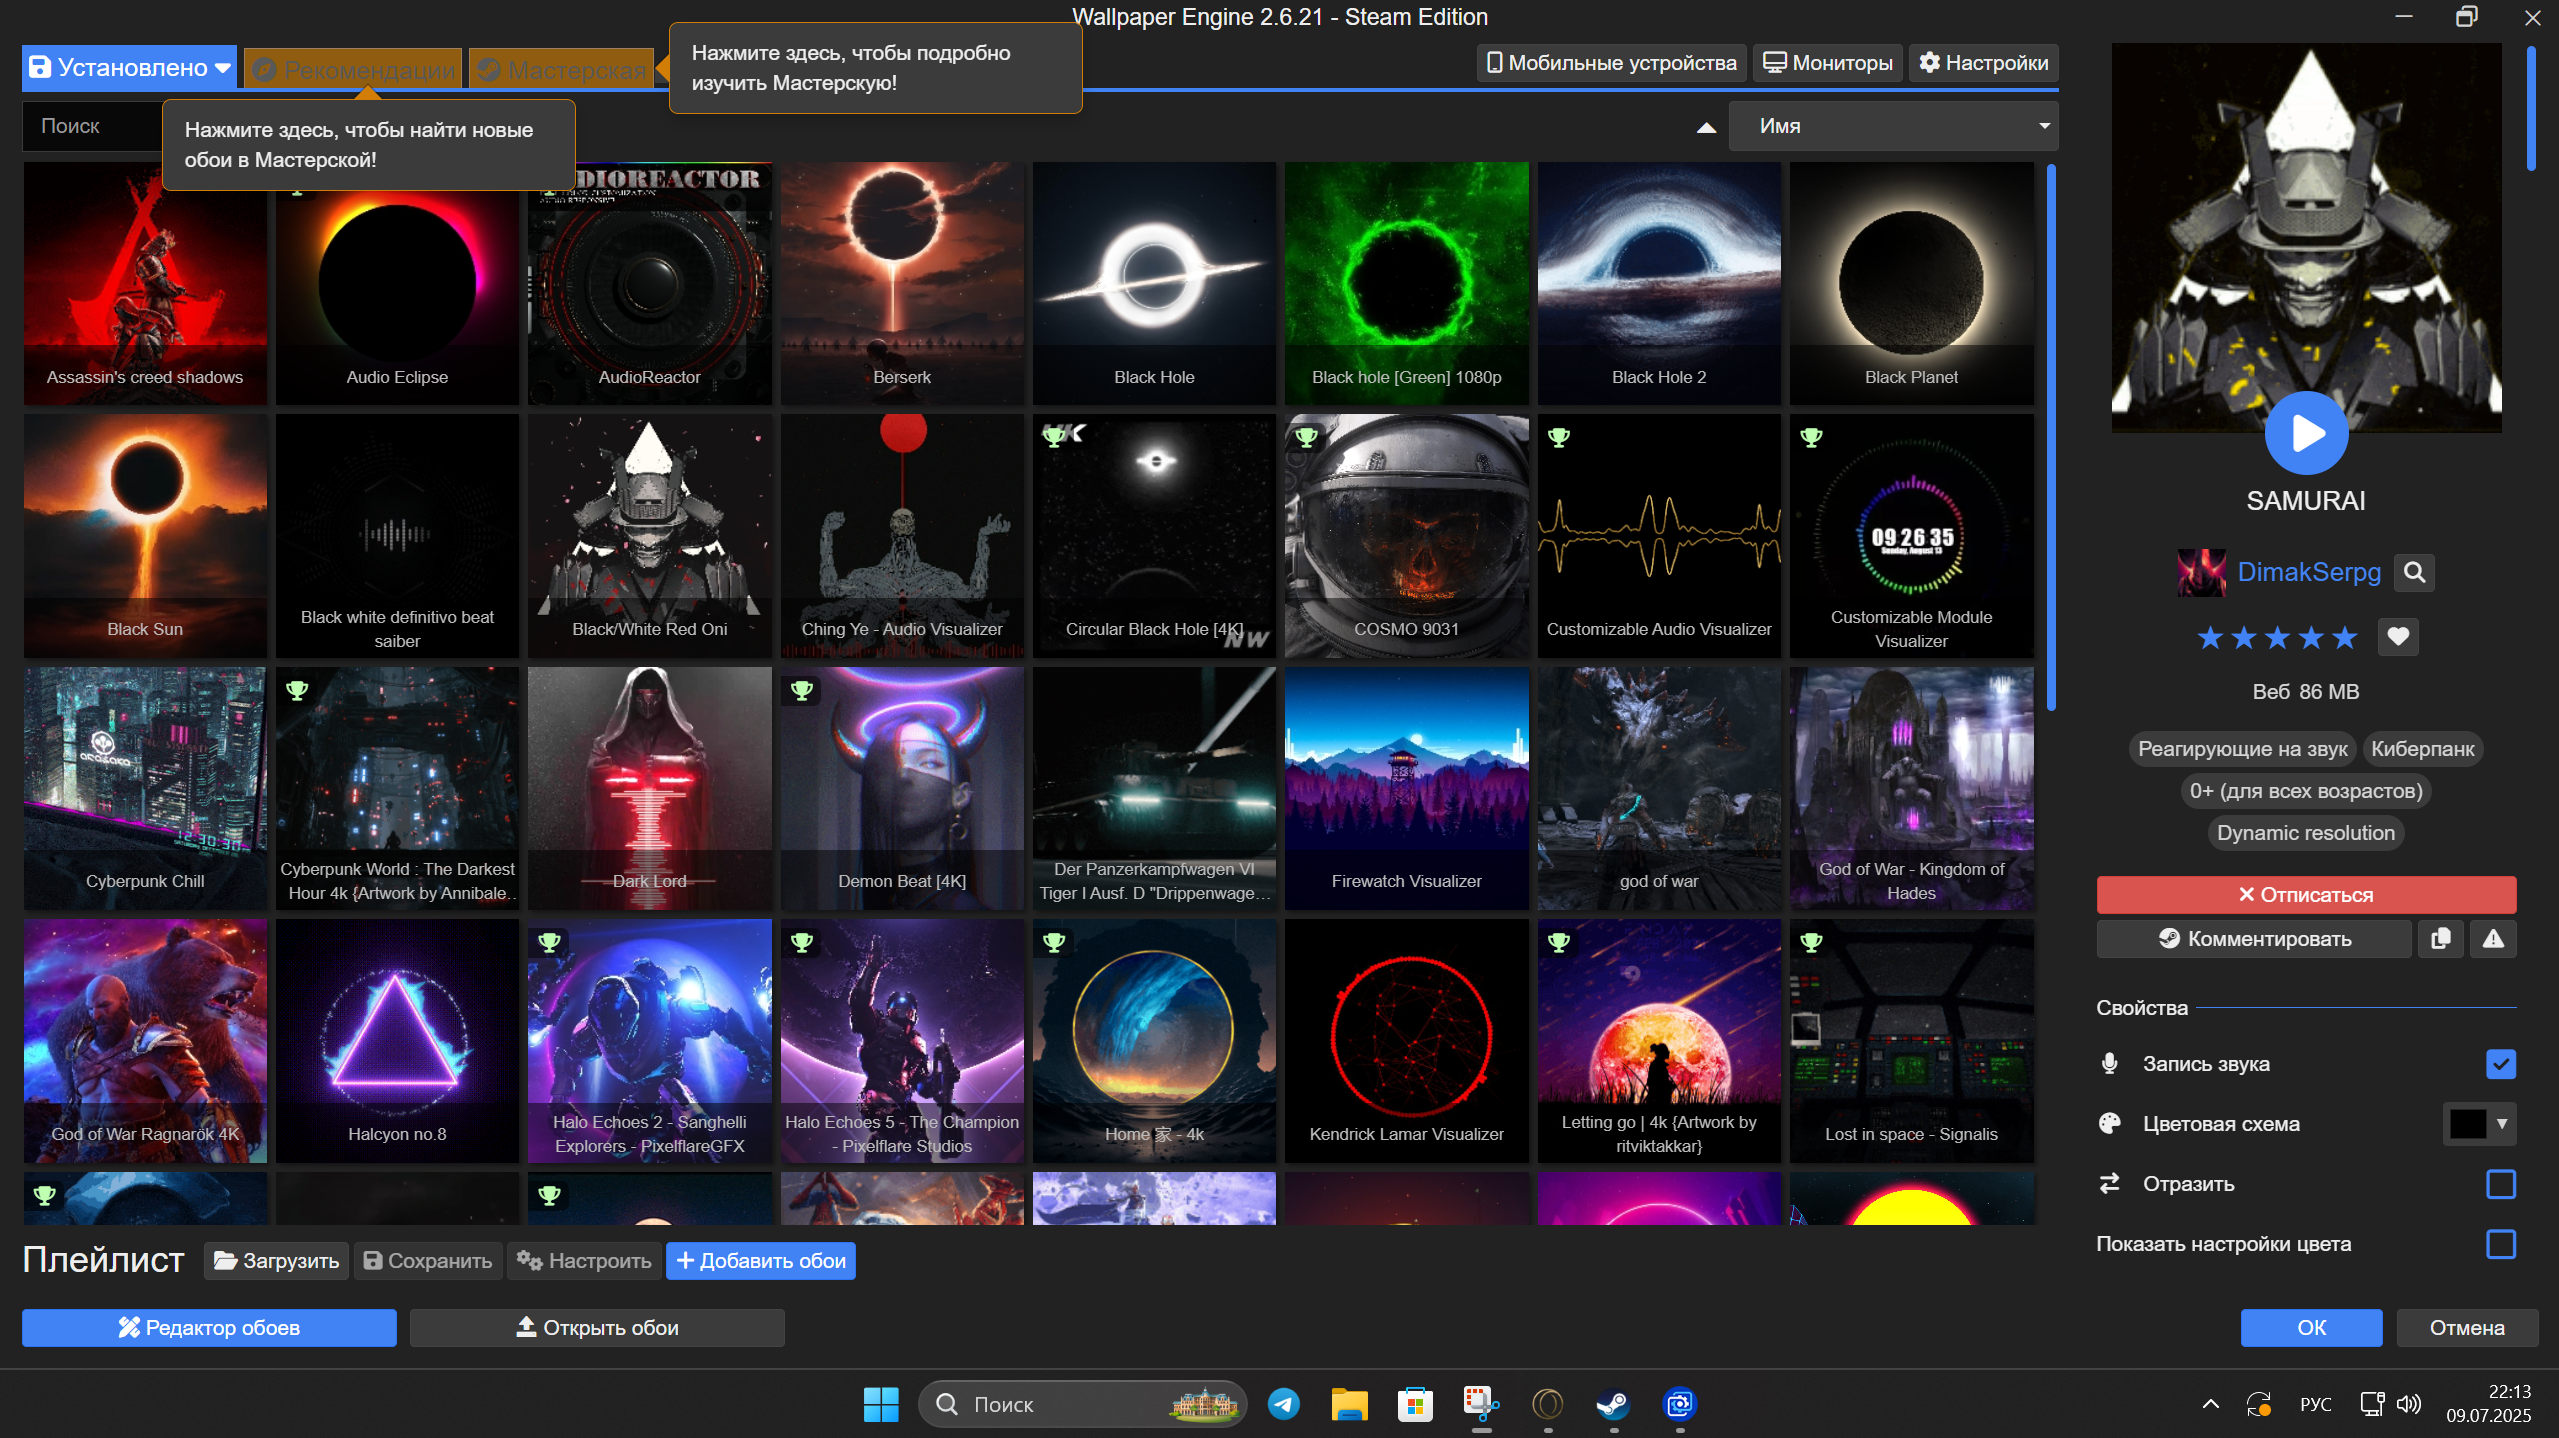Click the DimakSerpg author avatar
The width and height of the screenshot is (2559, 1438).
click(2202, 572)
